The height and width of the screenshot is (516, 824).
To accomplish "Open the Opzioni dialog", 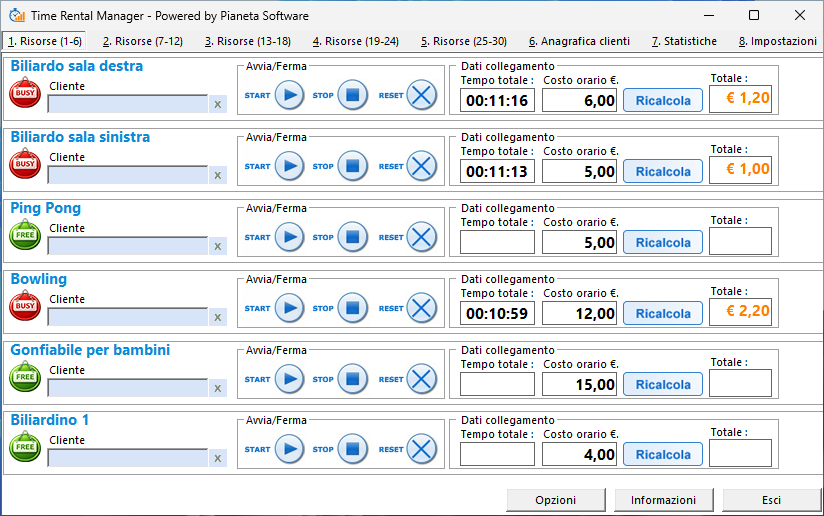I will 555,500.
